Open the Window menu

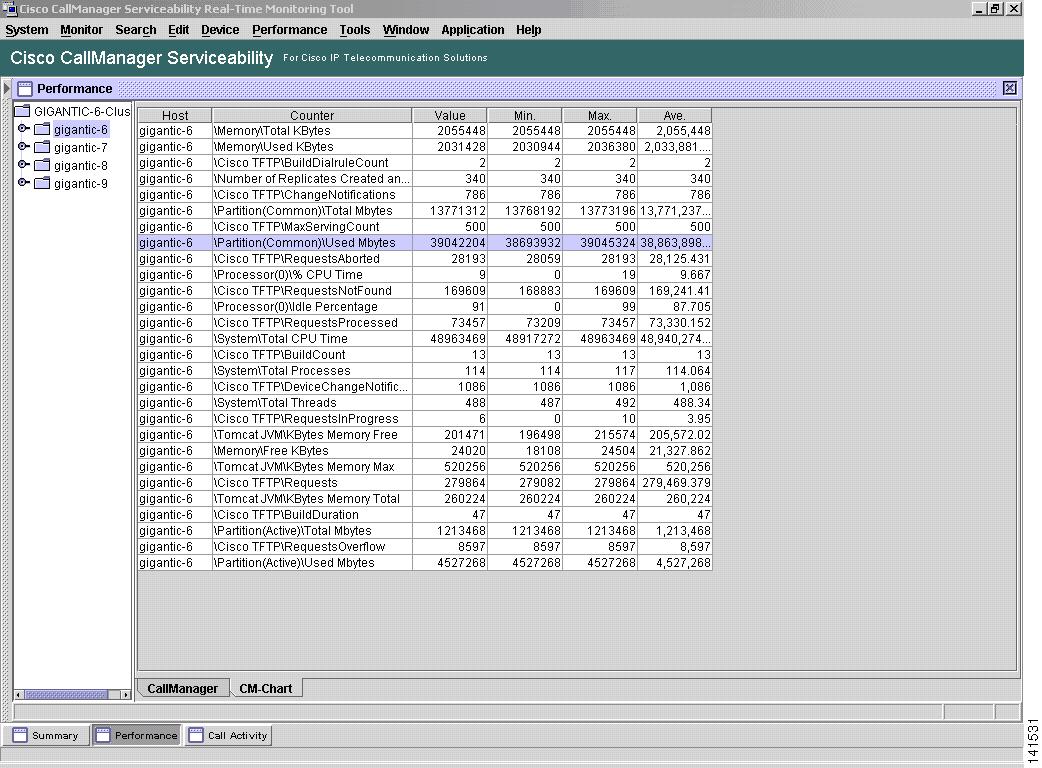[405, 30]
